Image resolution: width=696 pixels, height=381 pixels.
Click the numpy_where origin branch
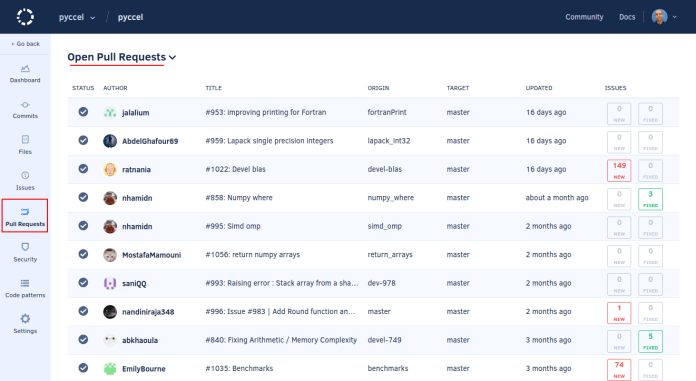(390, 198)
